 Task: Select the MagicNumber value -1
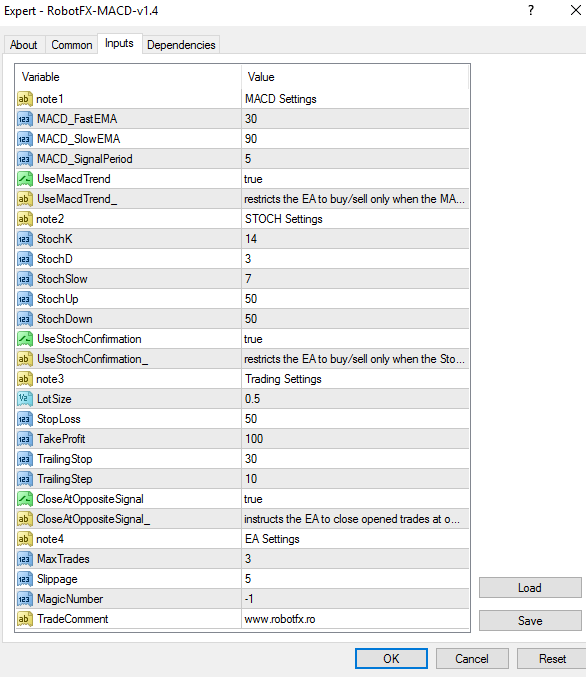(355, 599)
